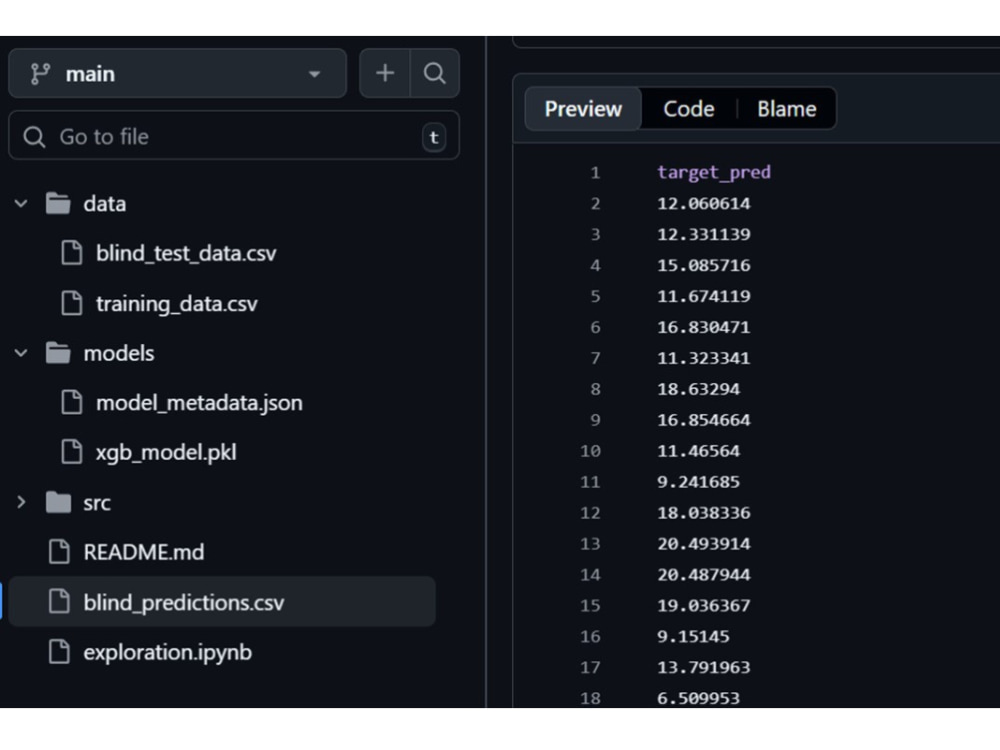Collapse the models folder chevron
This screenshot has width=1000, height=750.
(x=21, y=353)
